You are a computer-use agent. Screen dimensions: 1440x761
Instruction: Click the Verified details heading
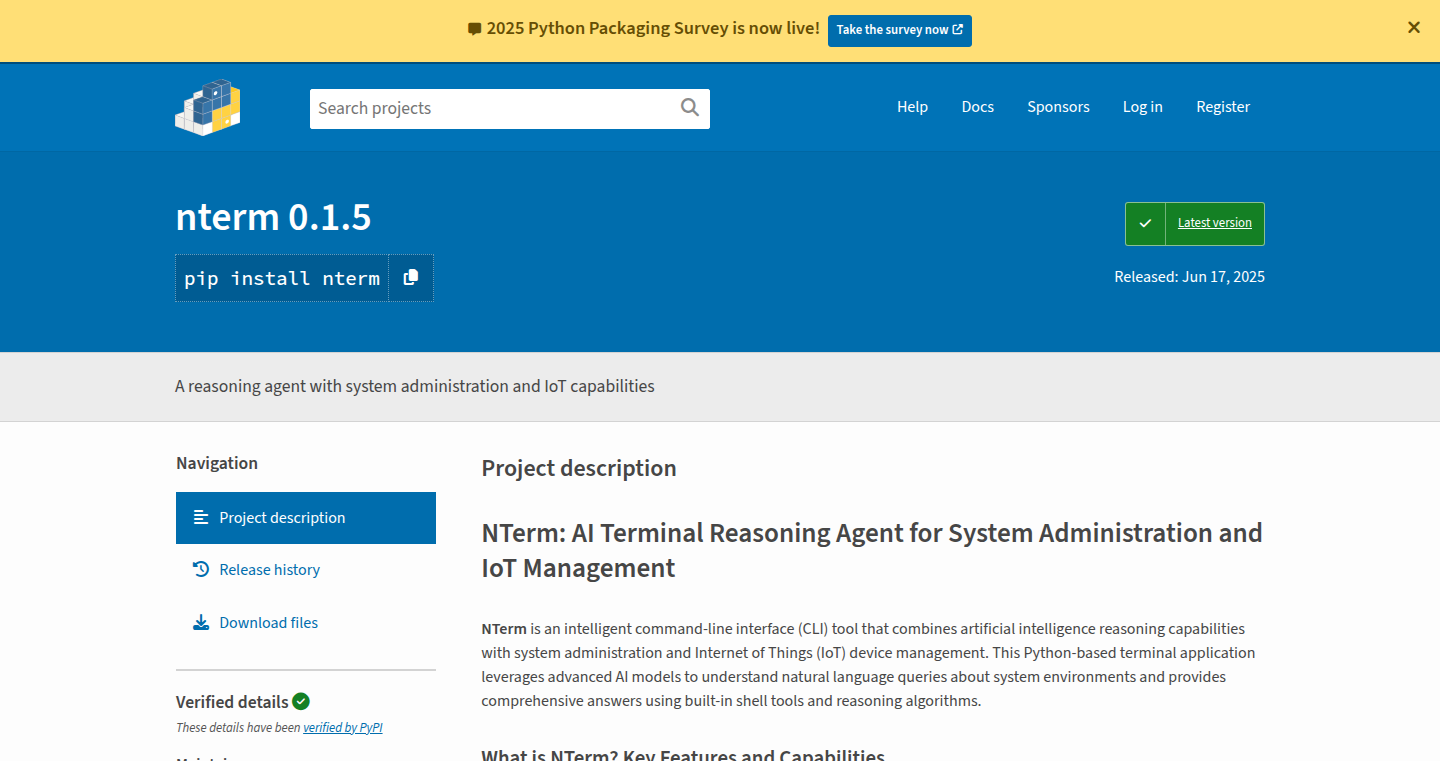232,702
